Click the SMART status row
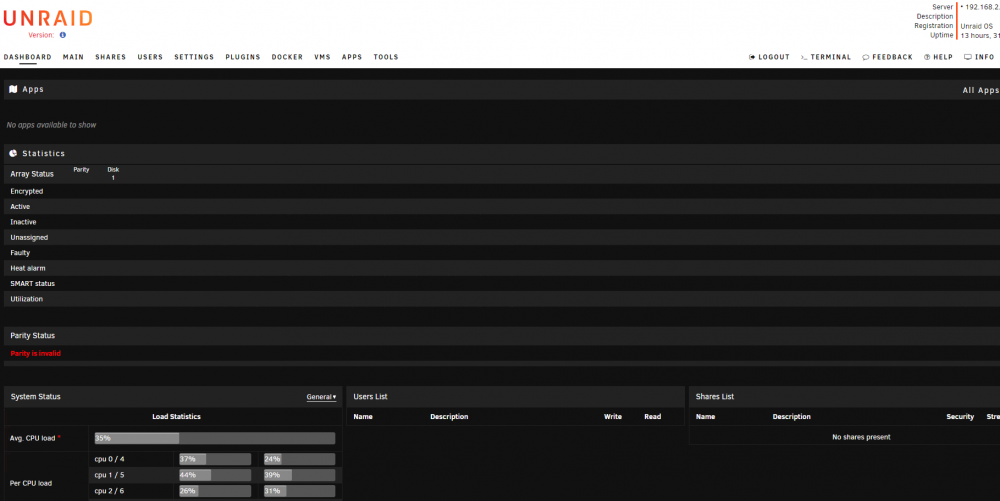The width and height of the screenshot is (1000, 501). pos(502,283)
